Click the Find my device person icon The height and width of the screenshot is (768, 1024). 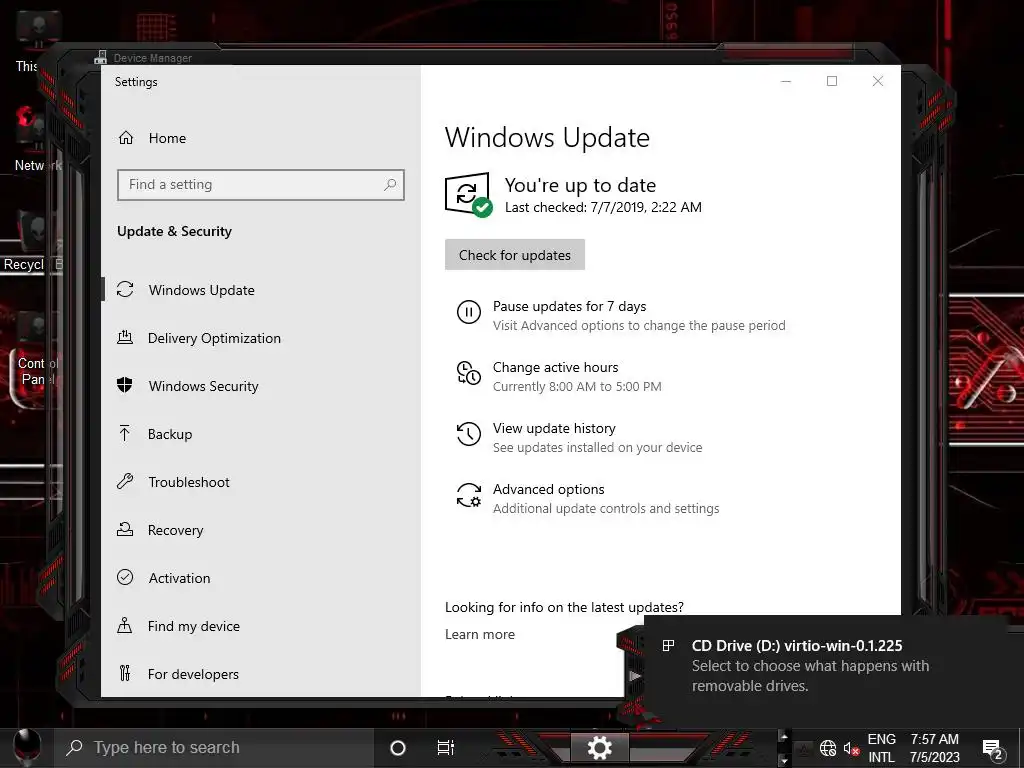(x=125, y=626)
